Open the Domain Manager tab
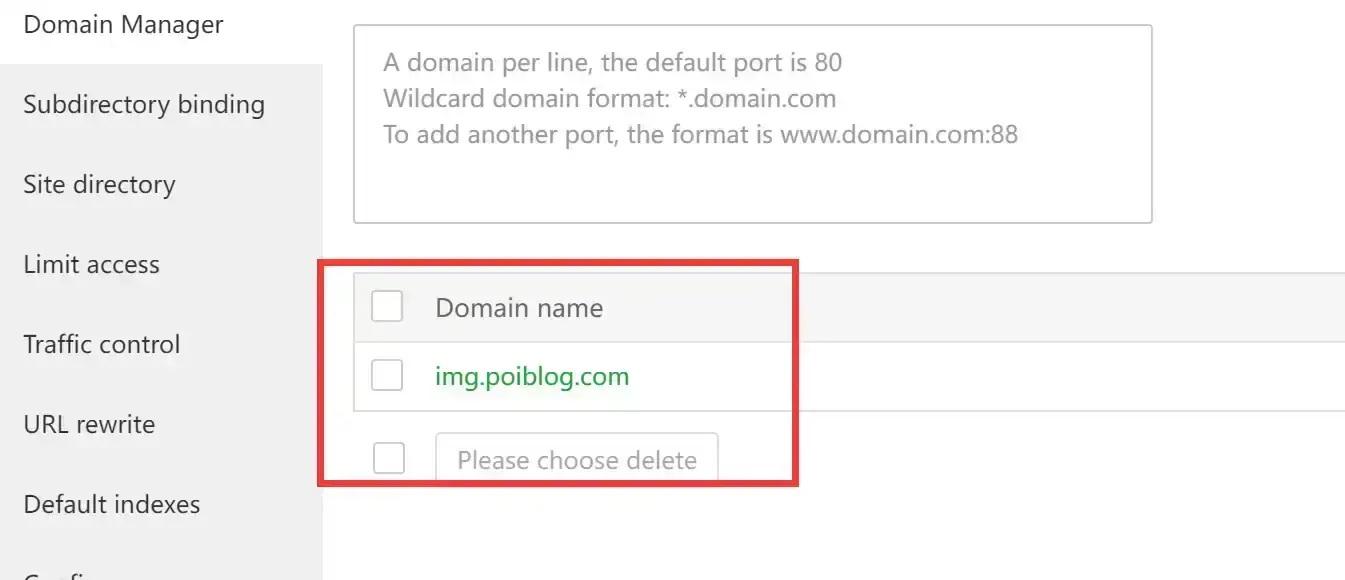The height and width of the screenshot is (580, 1345). [123, 26]
